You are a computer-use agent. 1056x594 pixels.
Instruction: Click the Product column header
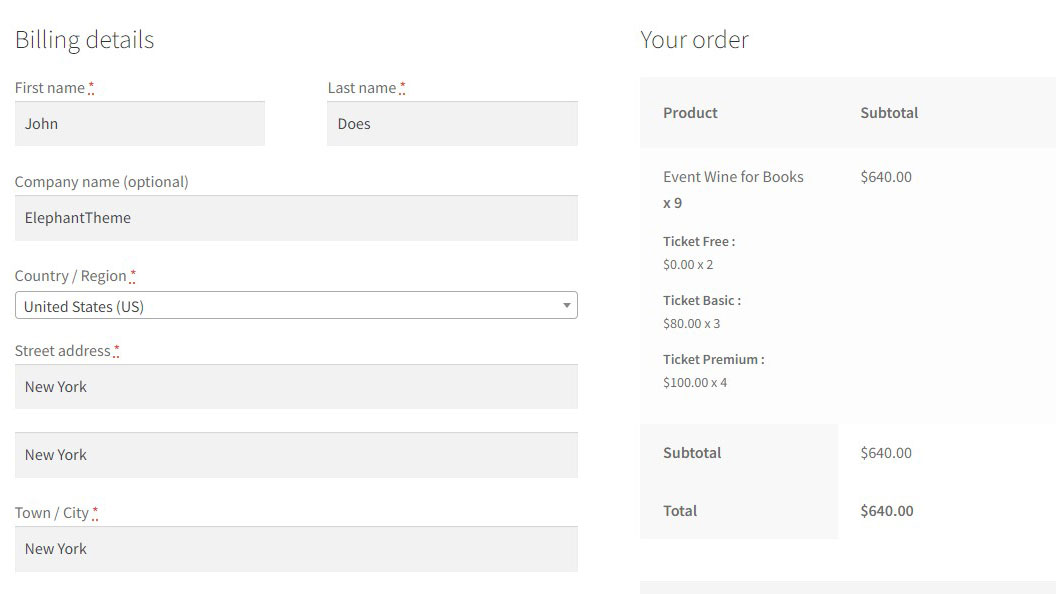tap(690, 113)
